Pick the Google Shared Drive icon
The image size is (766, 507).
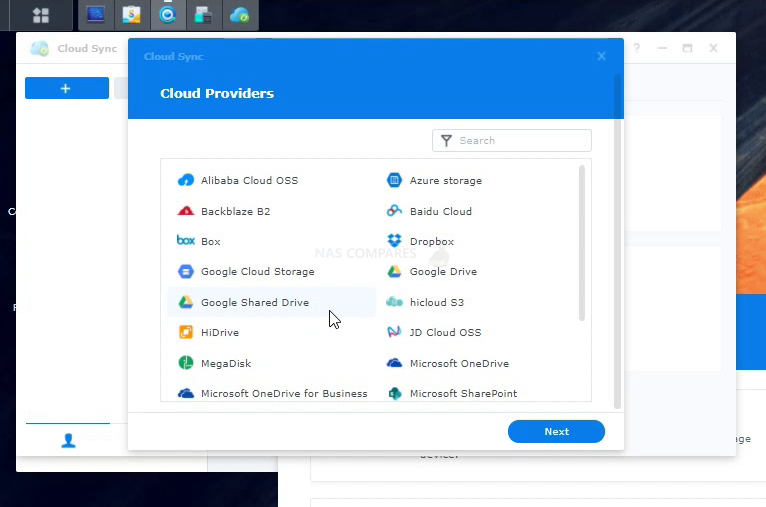pyautogui.click(x=186, y=302)
